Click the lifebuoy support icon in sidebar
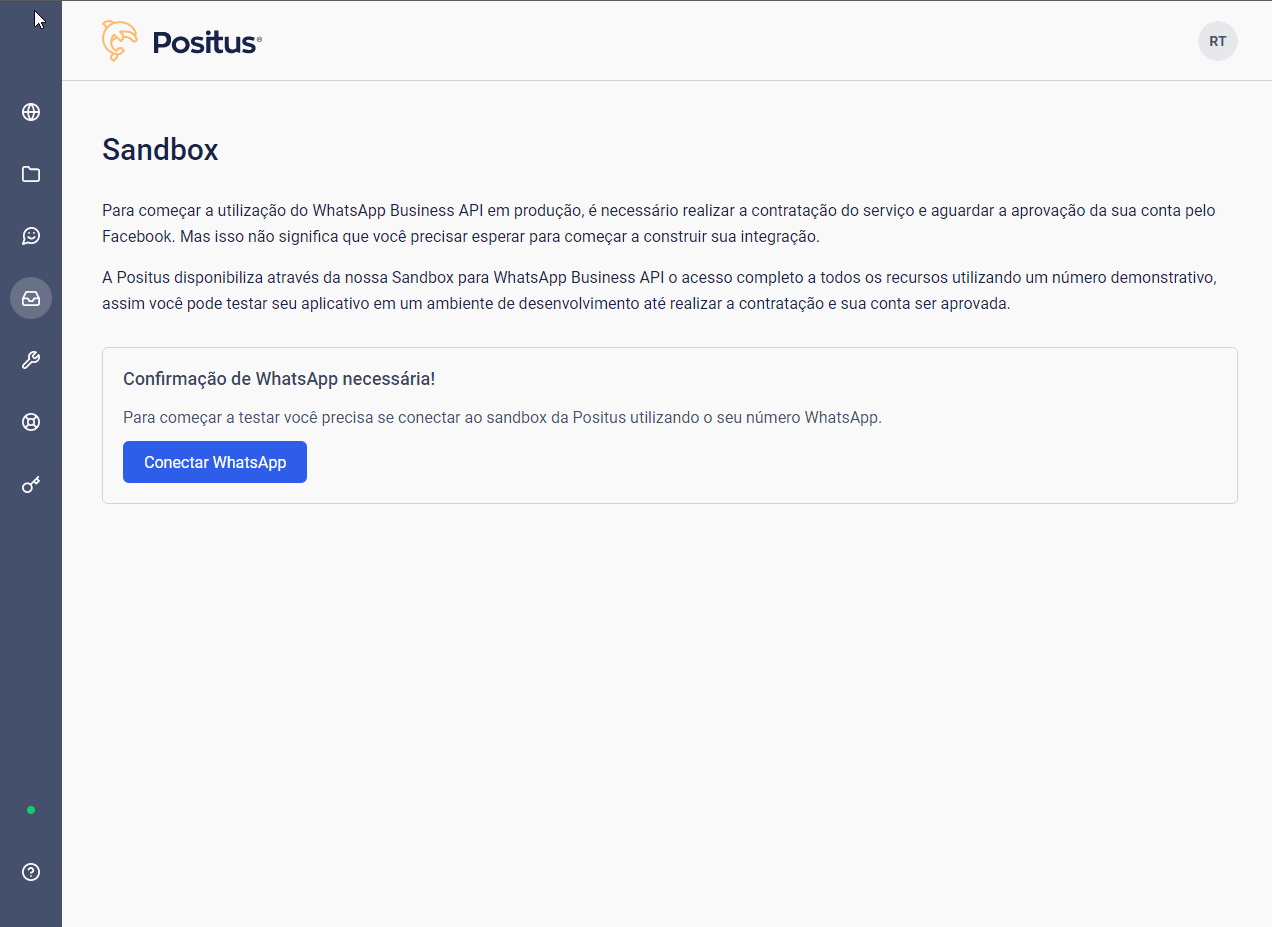1272x927 pixels. [x=31, y=422]
